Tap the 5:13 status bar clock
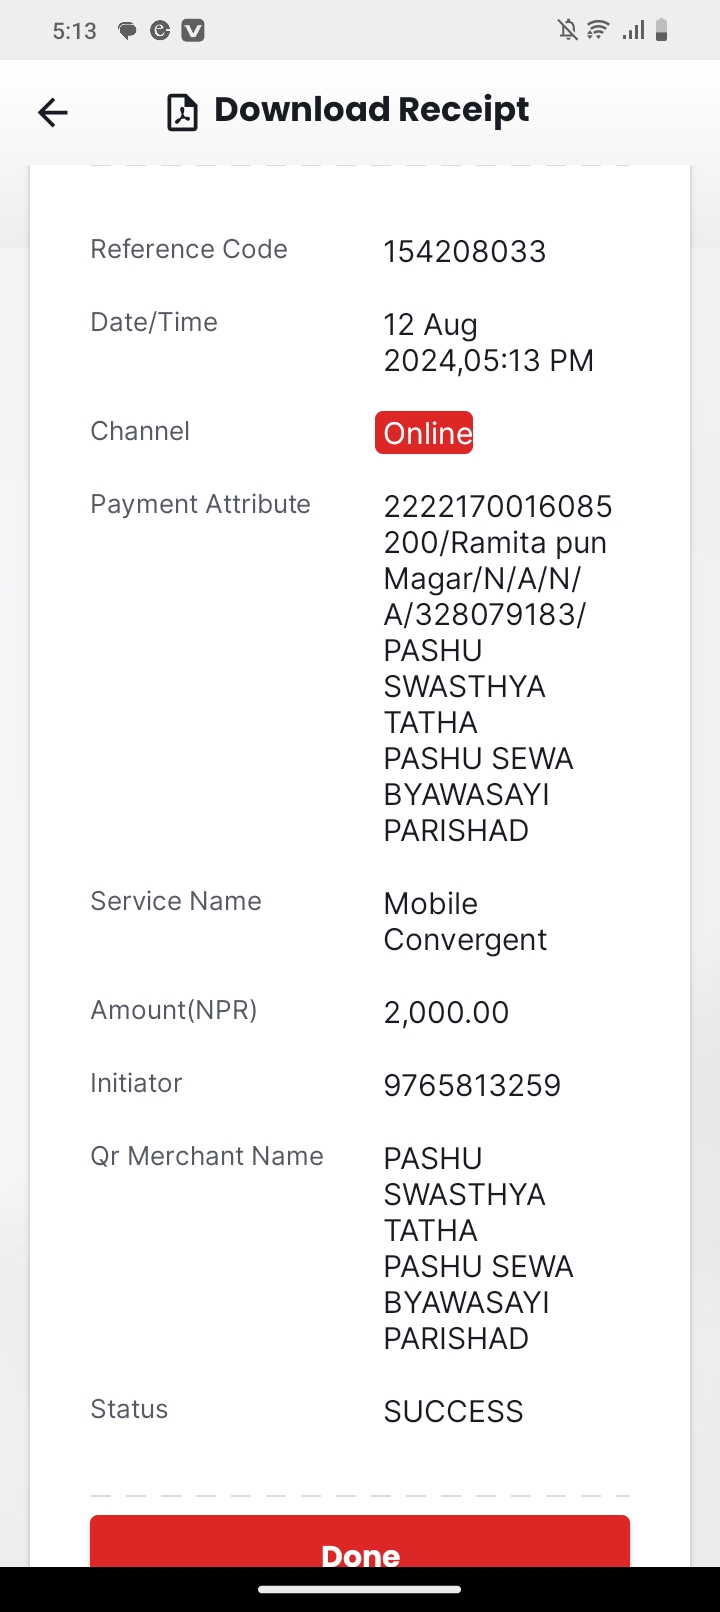The image size is (720, 1612). (x=74, y=31)
